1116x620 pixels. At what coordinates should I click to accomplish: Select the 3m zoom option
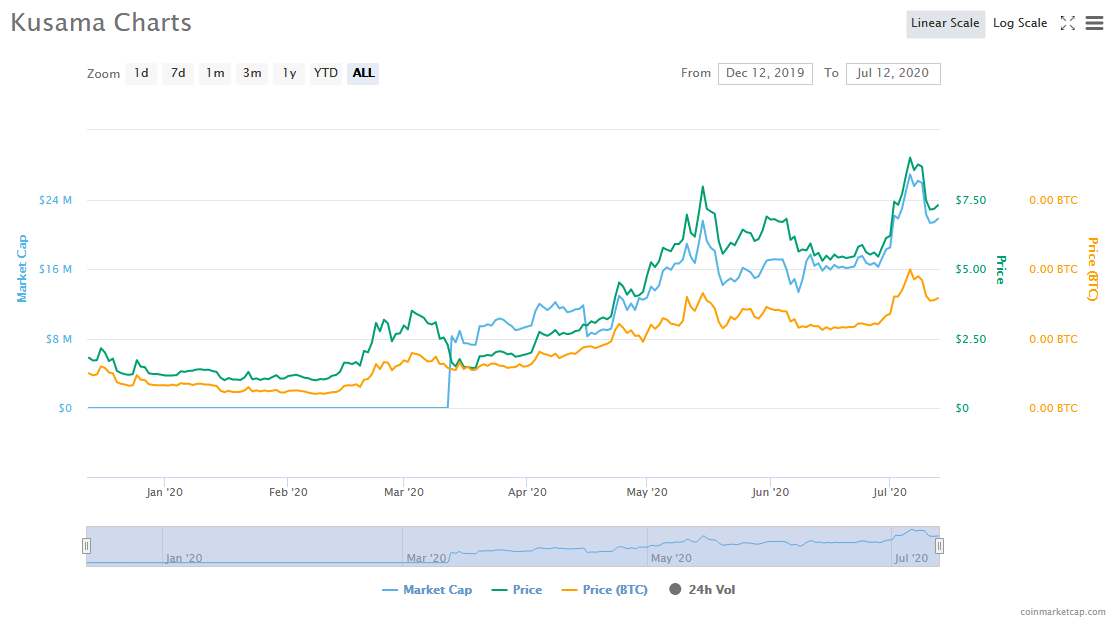click(252, 73)
